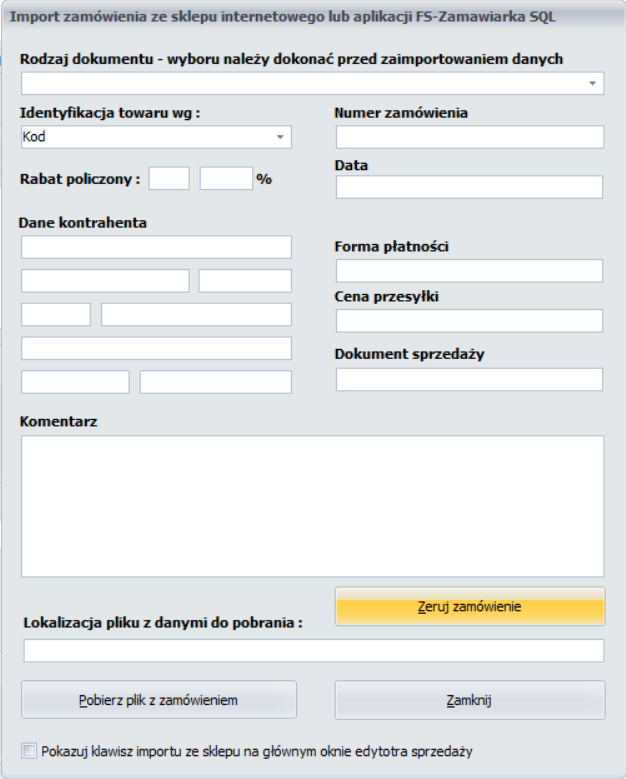Click first Dane kontrahenta field
This screenshot has width=626, height=779.
[156, 247]
